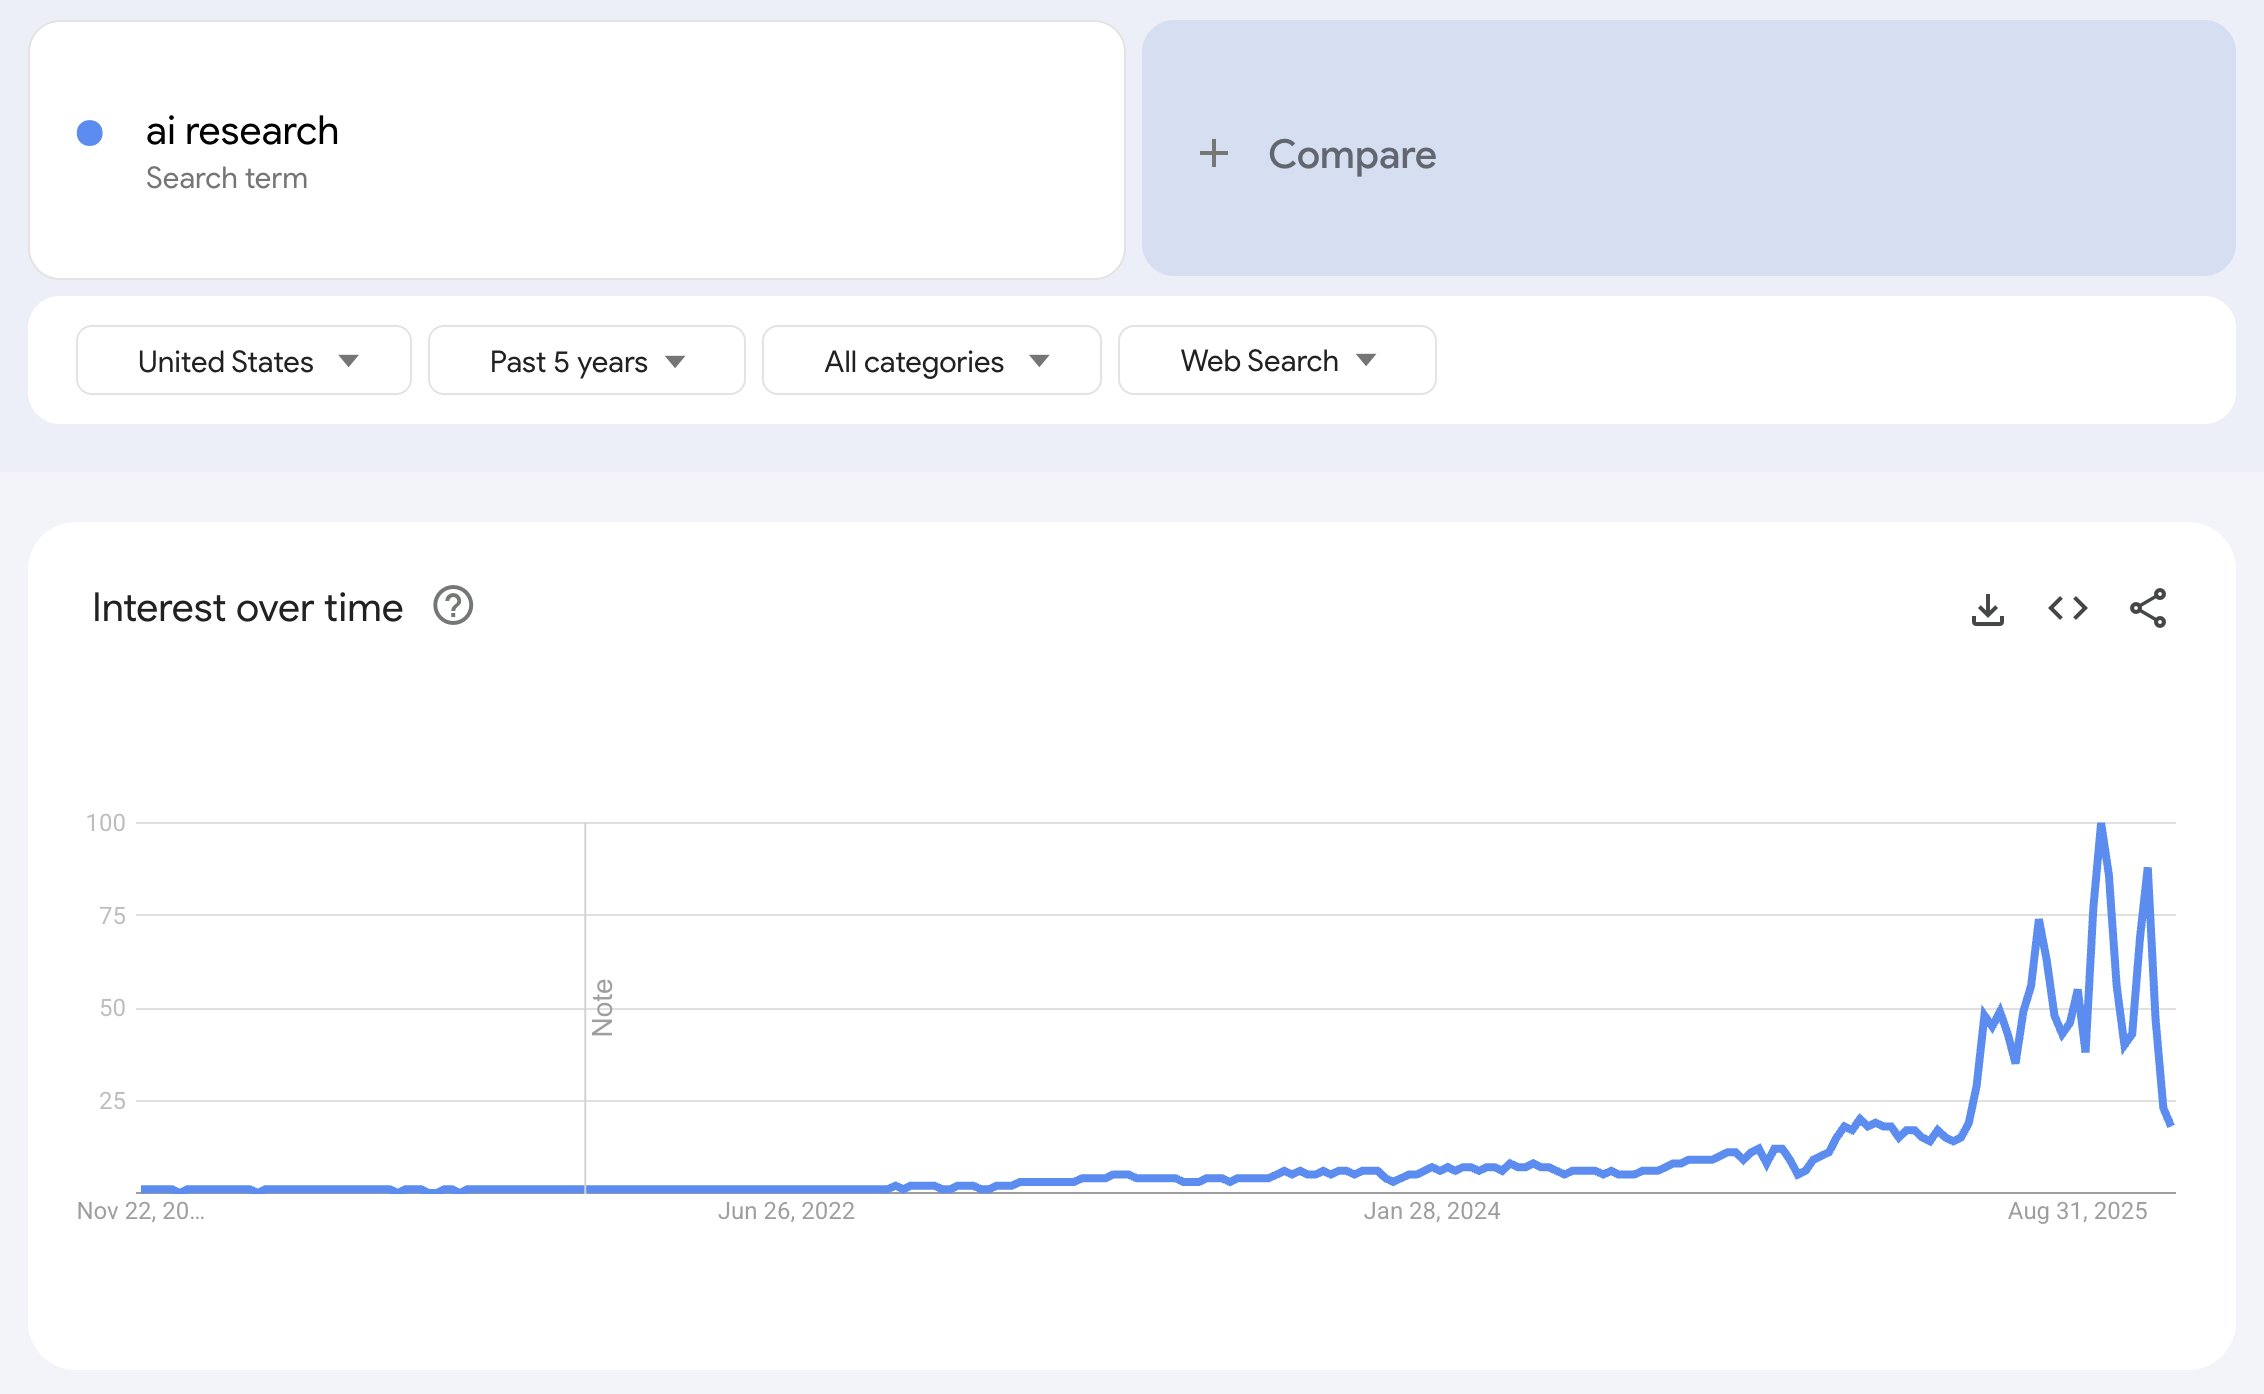Expand the All categories dropdown
The image size is (2264, 1394).
click(931, 361)
